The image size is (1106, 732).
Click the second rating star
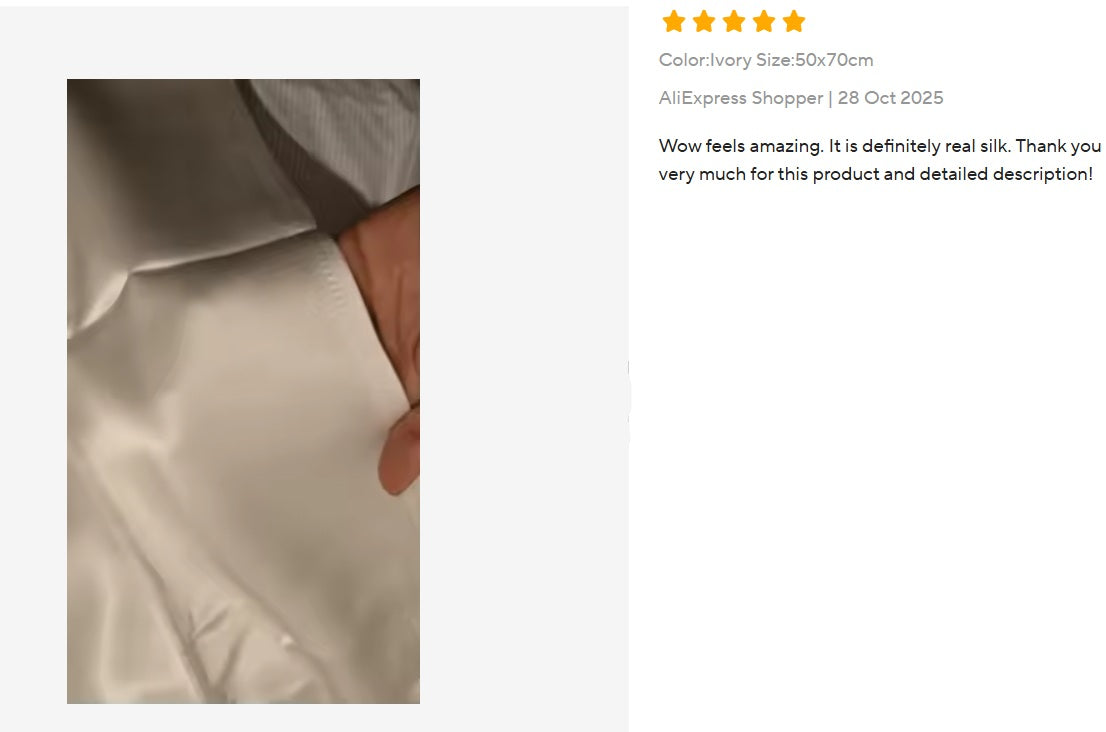click(704, 21)
